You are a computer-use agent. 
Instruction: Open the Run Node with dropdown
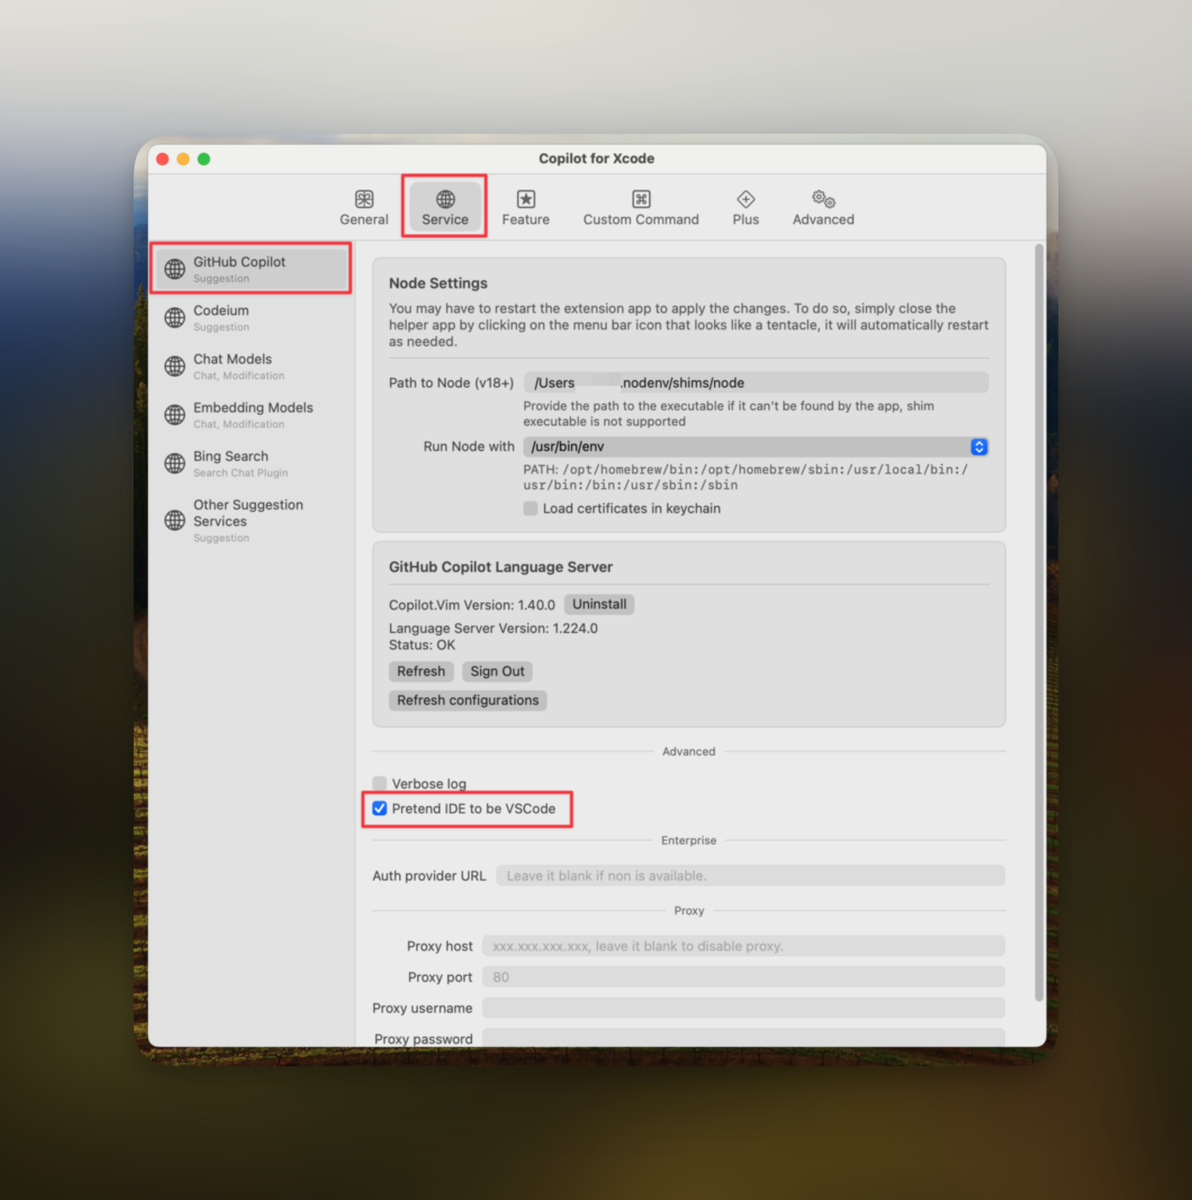coord(756,447)
